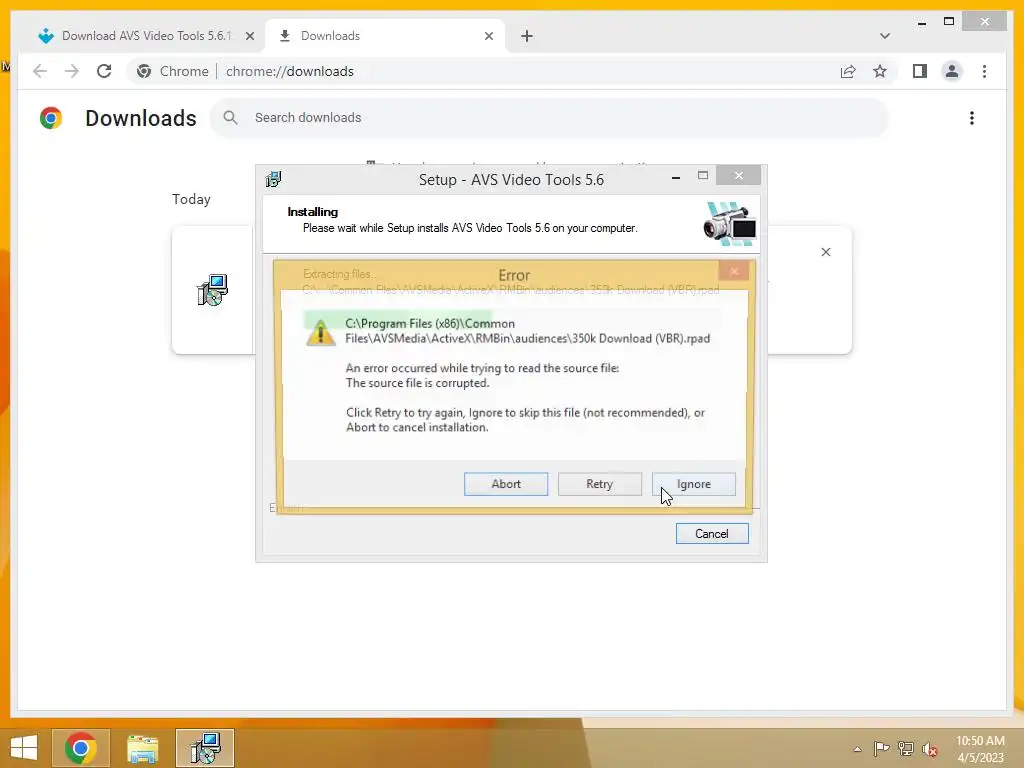This screenshot has width=1024, height=768.
Task: Reload the Downloads page
Action: [x=104, y=71]
